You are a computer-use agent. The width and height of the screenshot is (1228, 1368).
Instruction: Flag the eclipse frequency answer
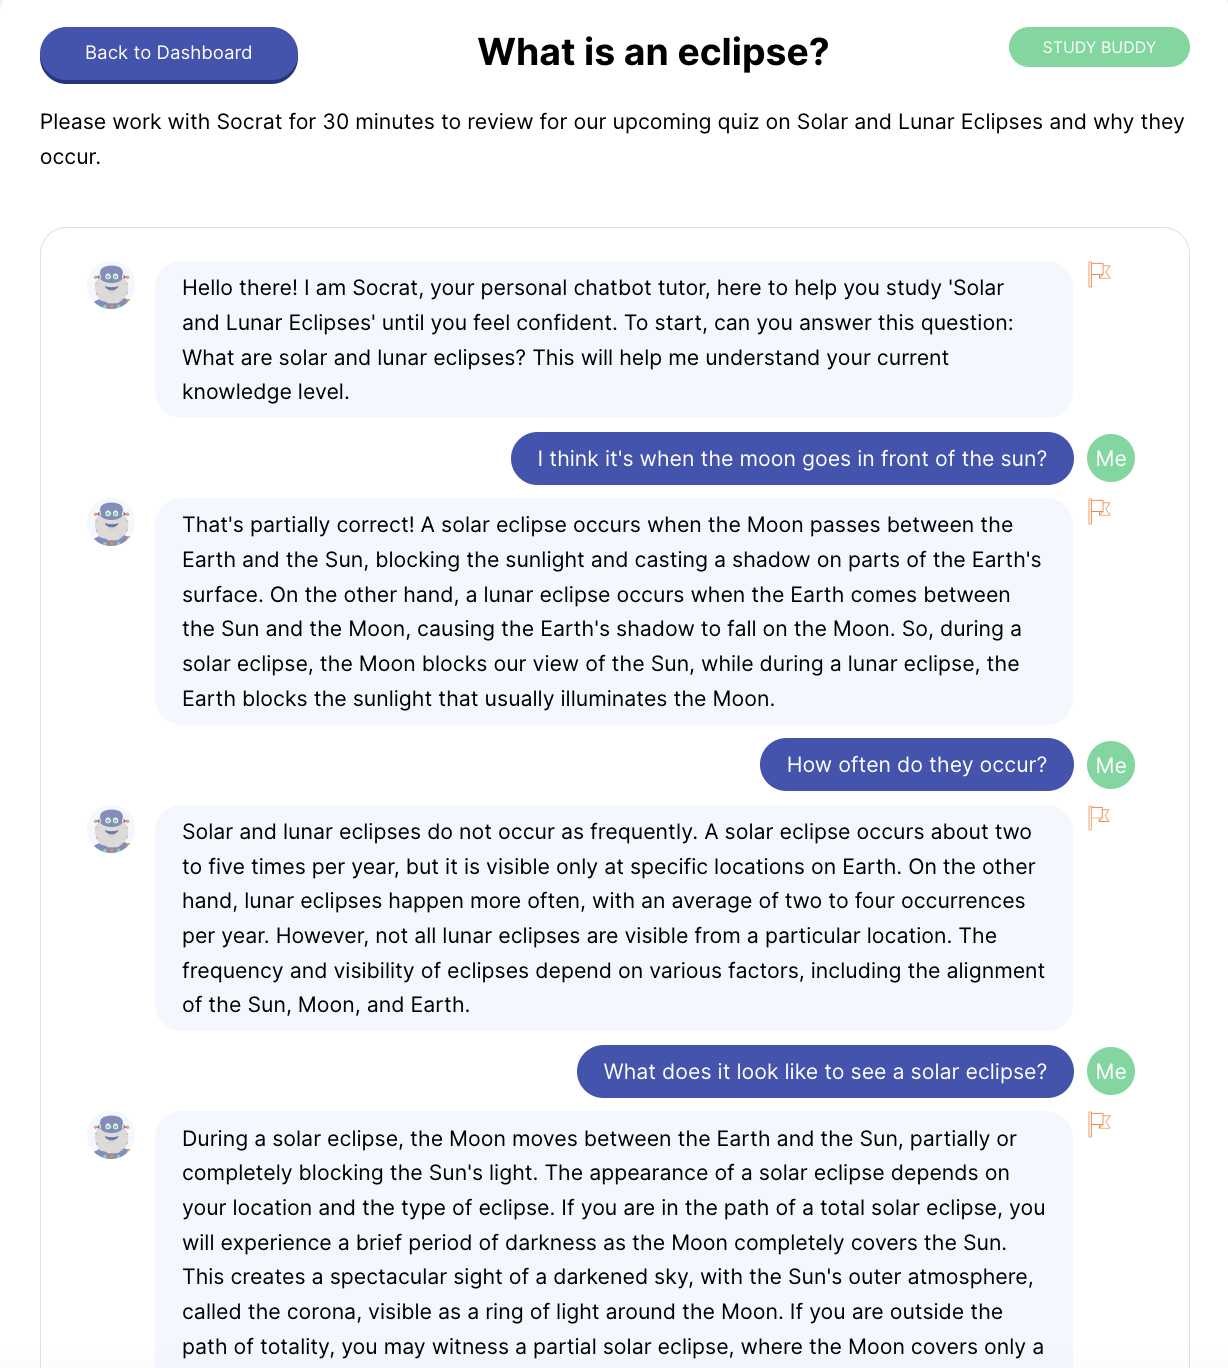(x=1099, y=817)
